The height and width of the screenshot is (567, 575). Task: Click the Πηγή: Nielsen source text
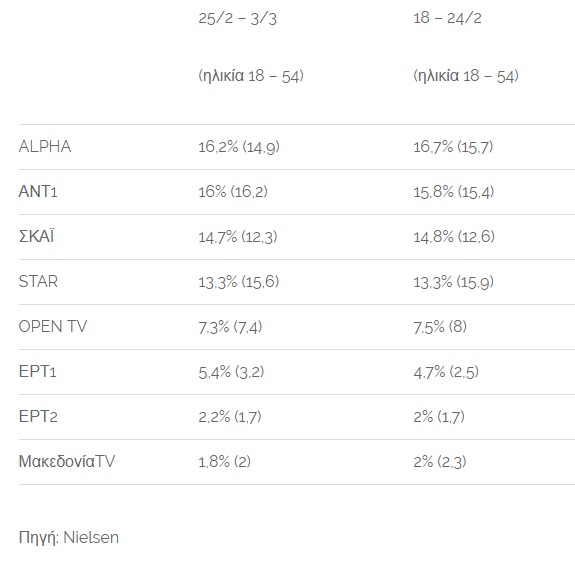pos(69,538)
